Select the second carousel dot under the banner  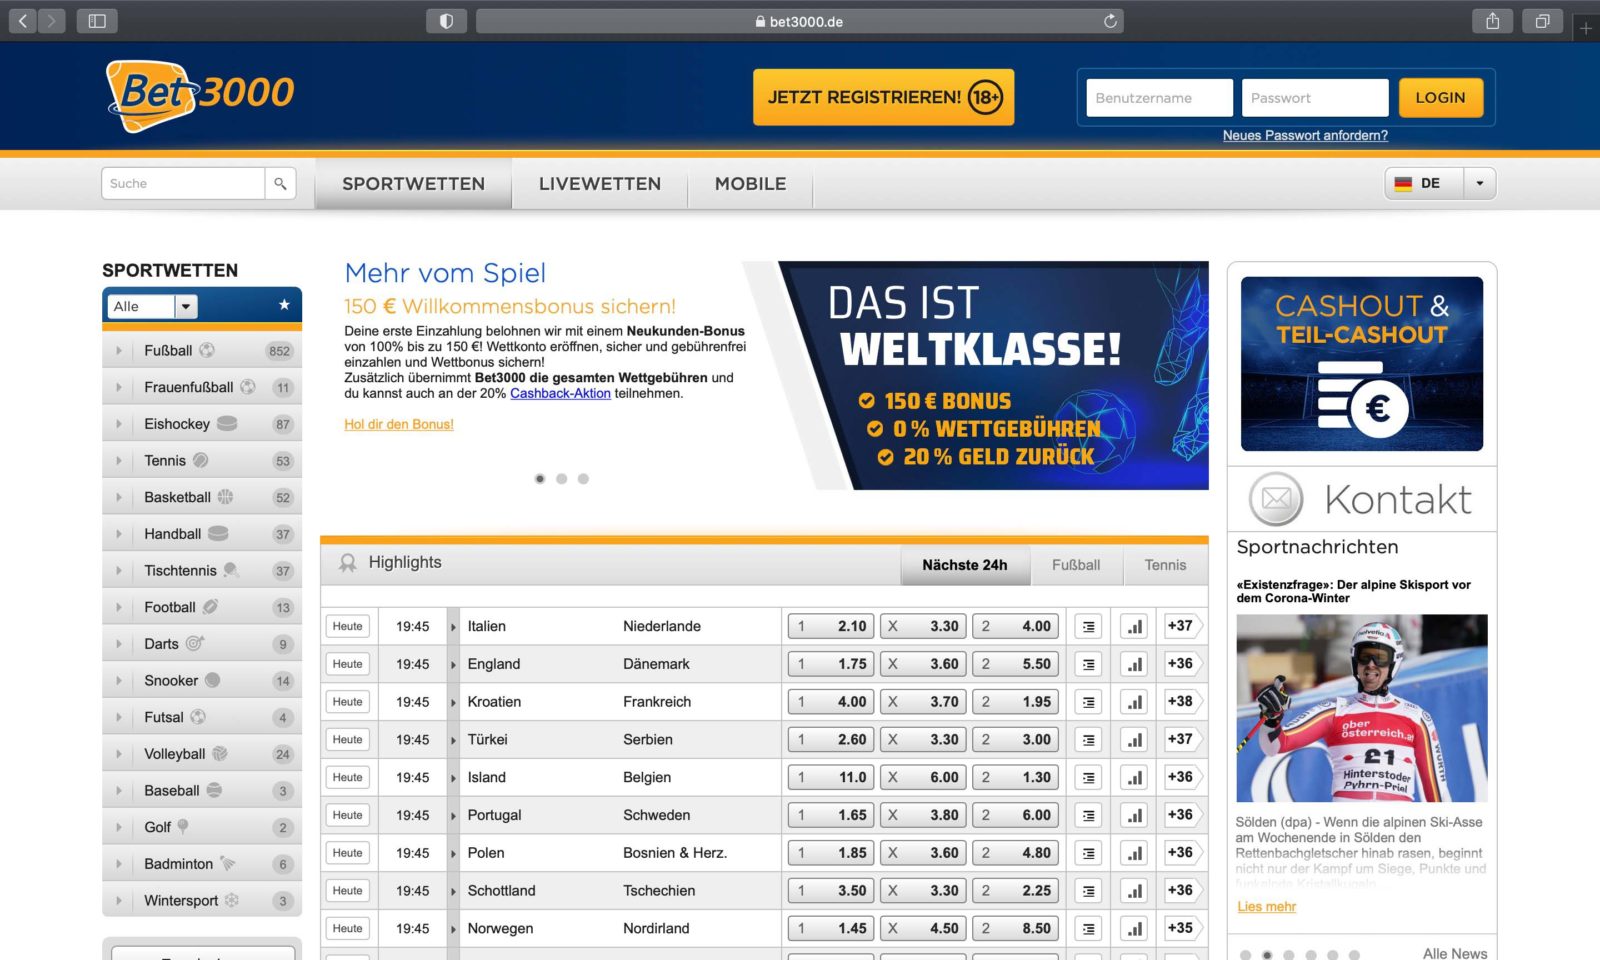click(x=561, y=478)
